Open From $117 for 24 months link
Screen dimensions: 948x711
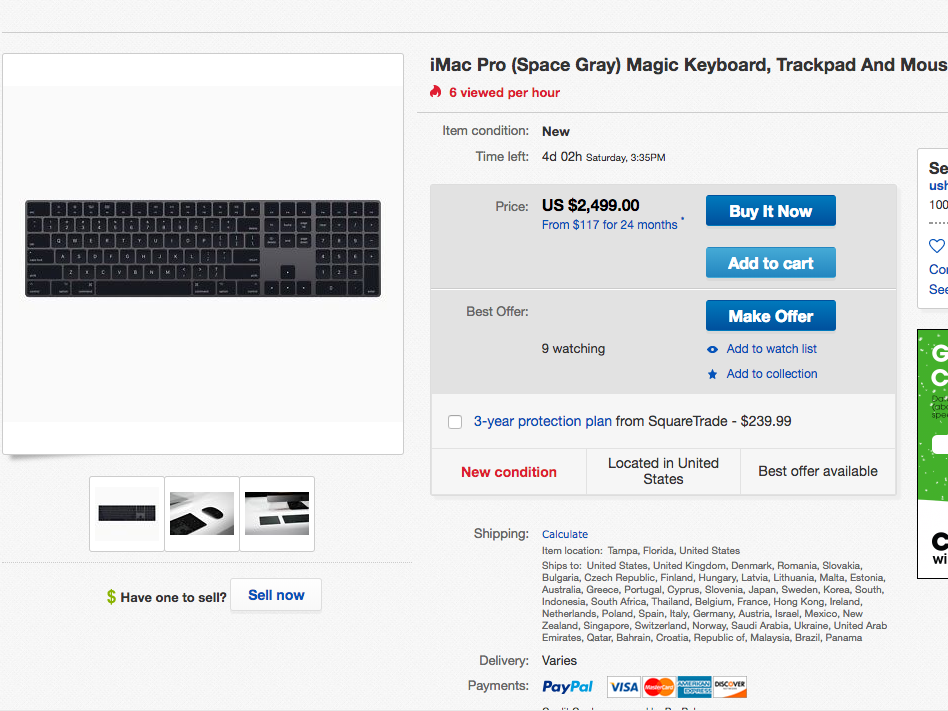tap(609, 224)
